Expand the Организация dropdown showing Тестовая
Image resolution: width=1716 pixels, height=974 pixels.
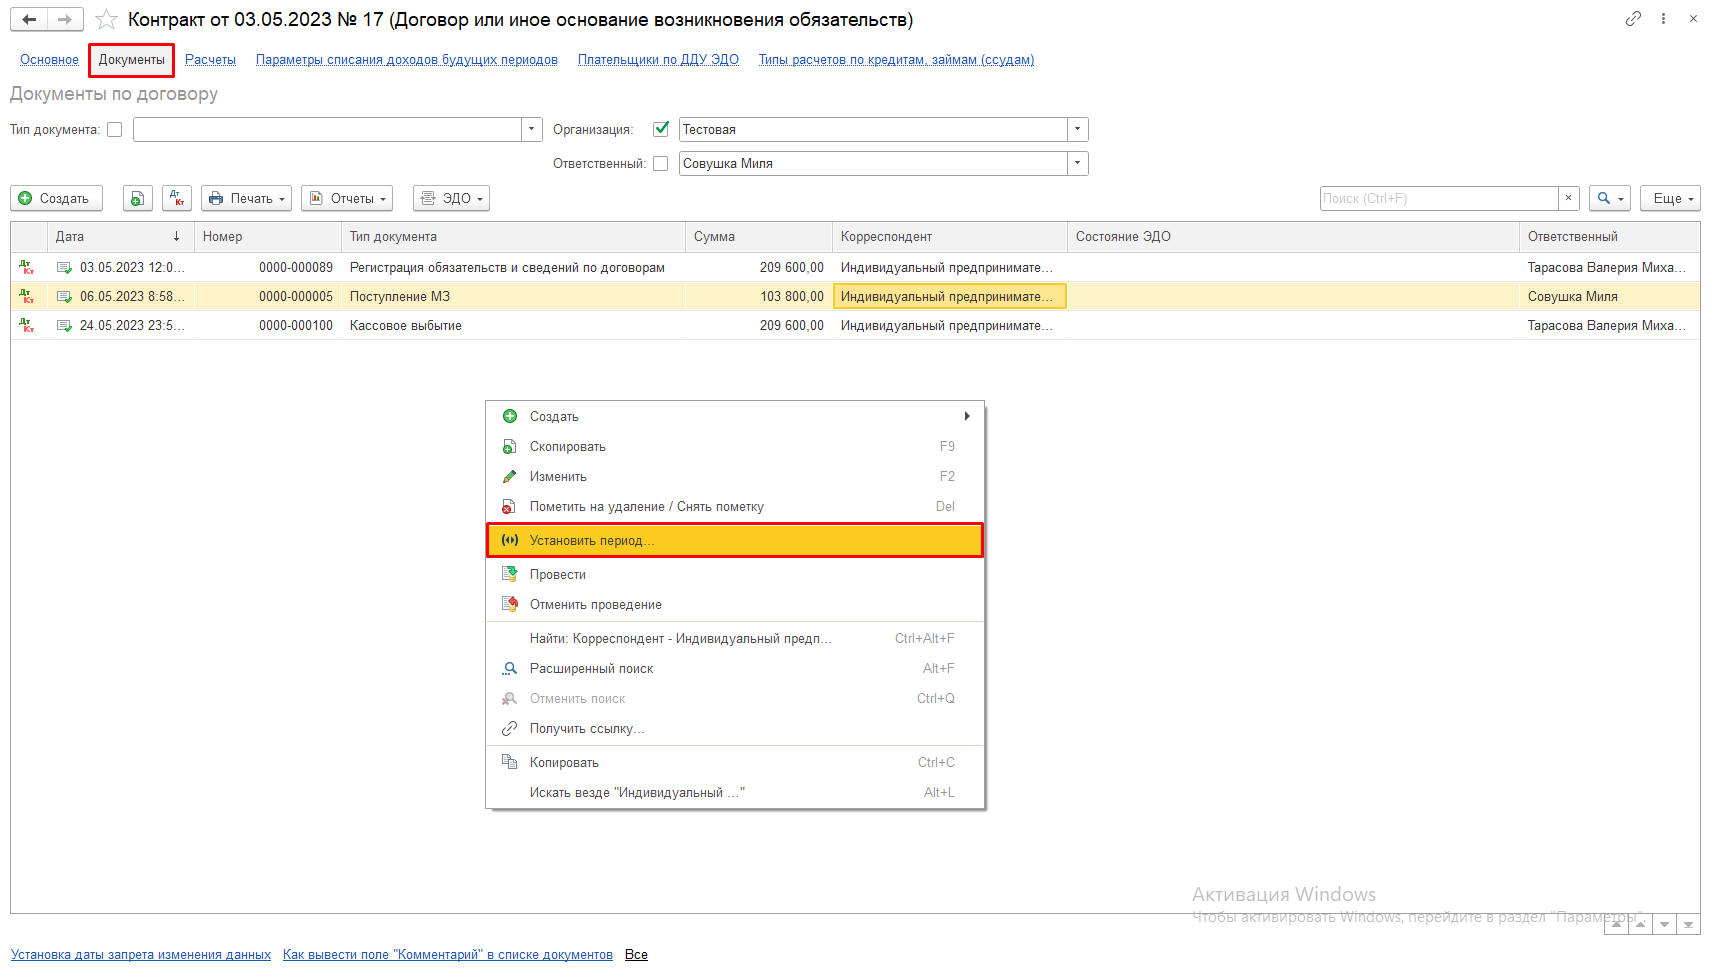1078,129
